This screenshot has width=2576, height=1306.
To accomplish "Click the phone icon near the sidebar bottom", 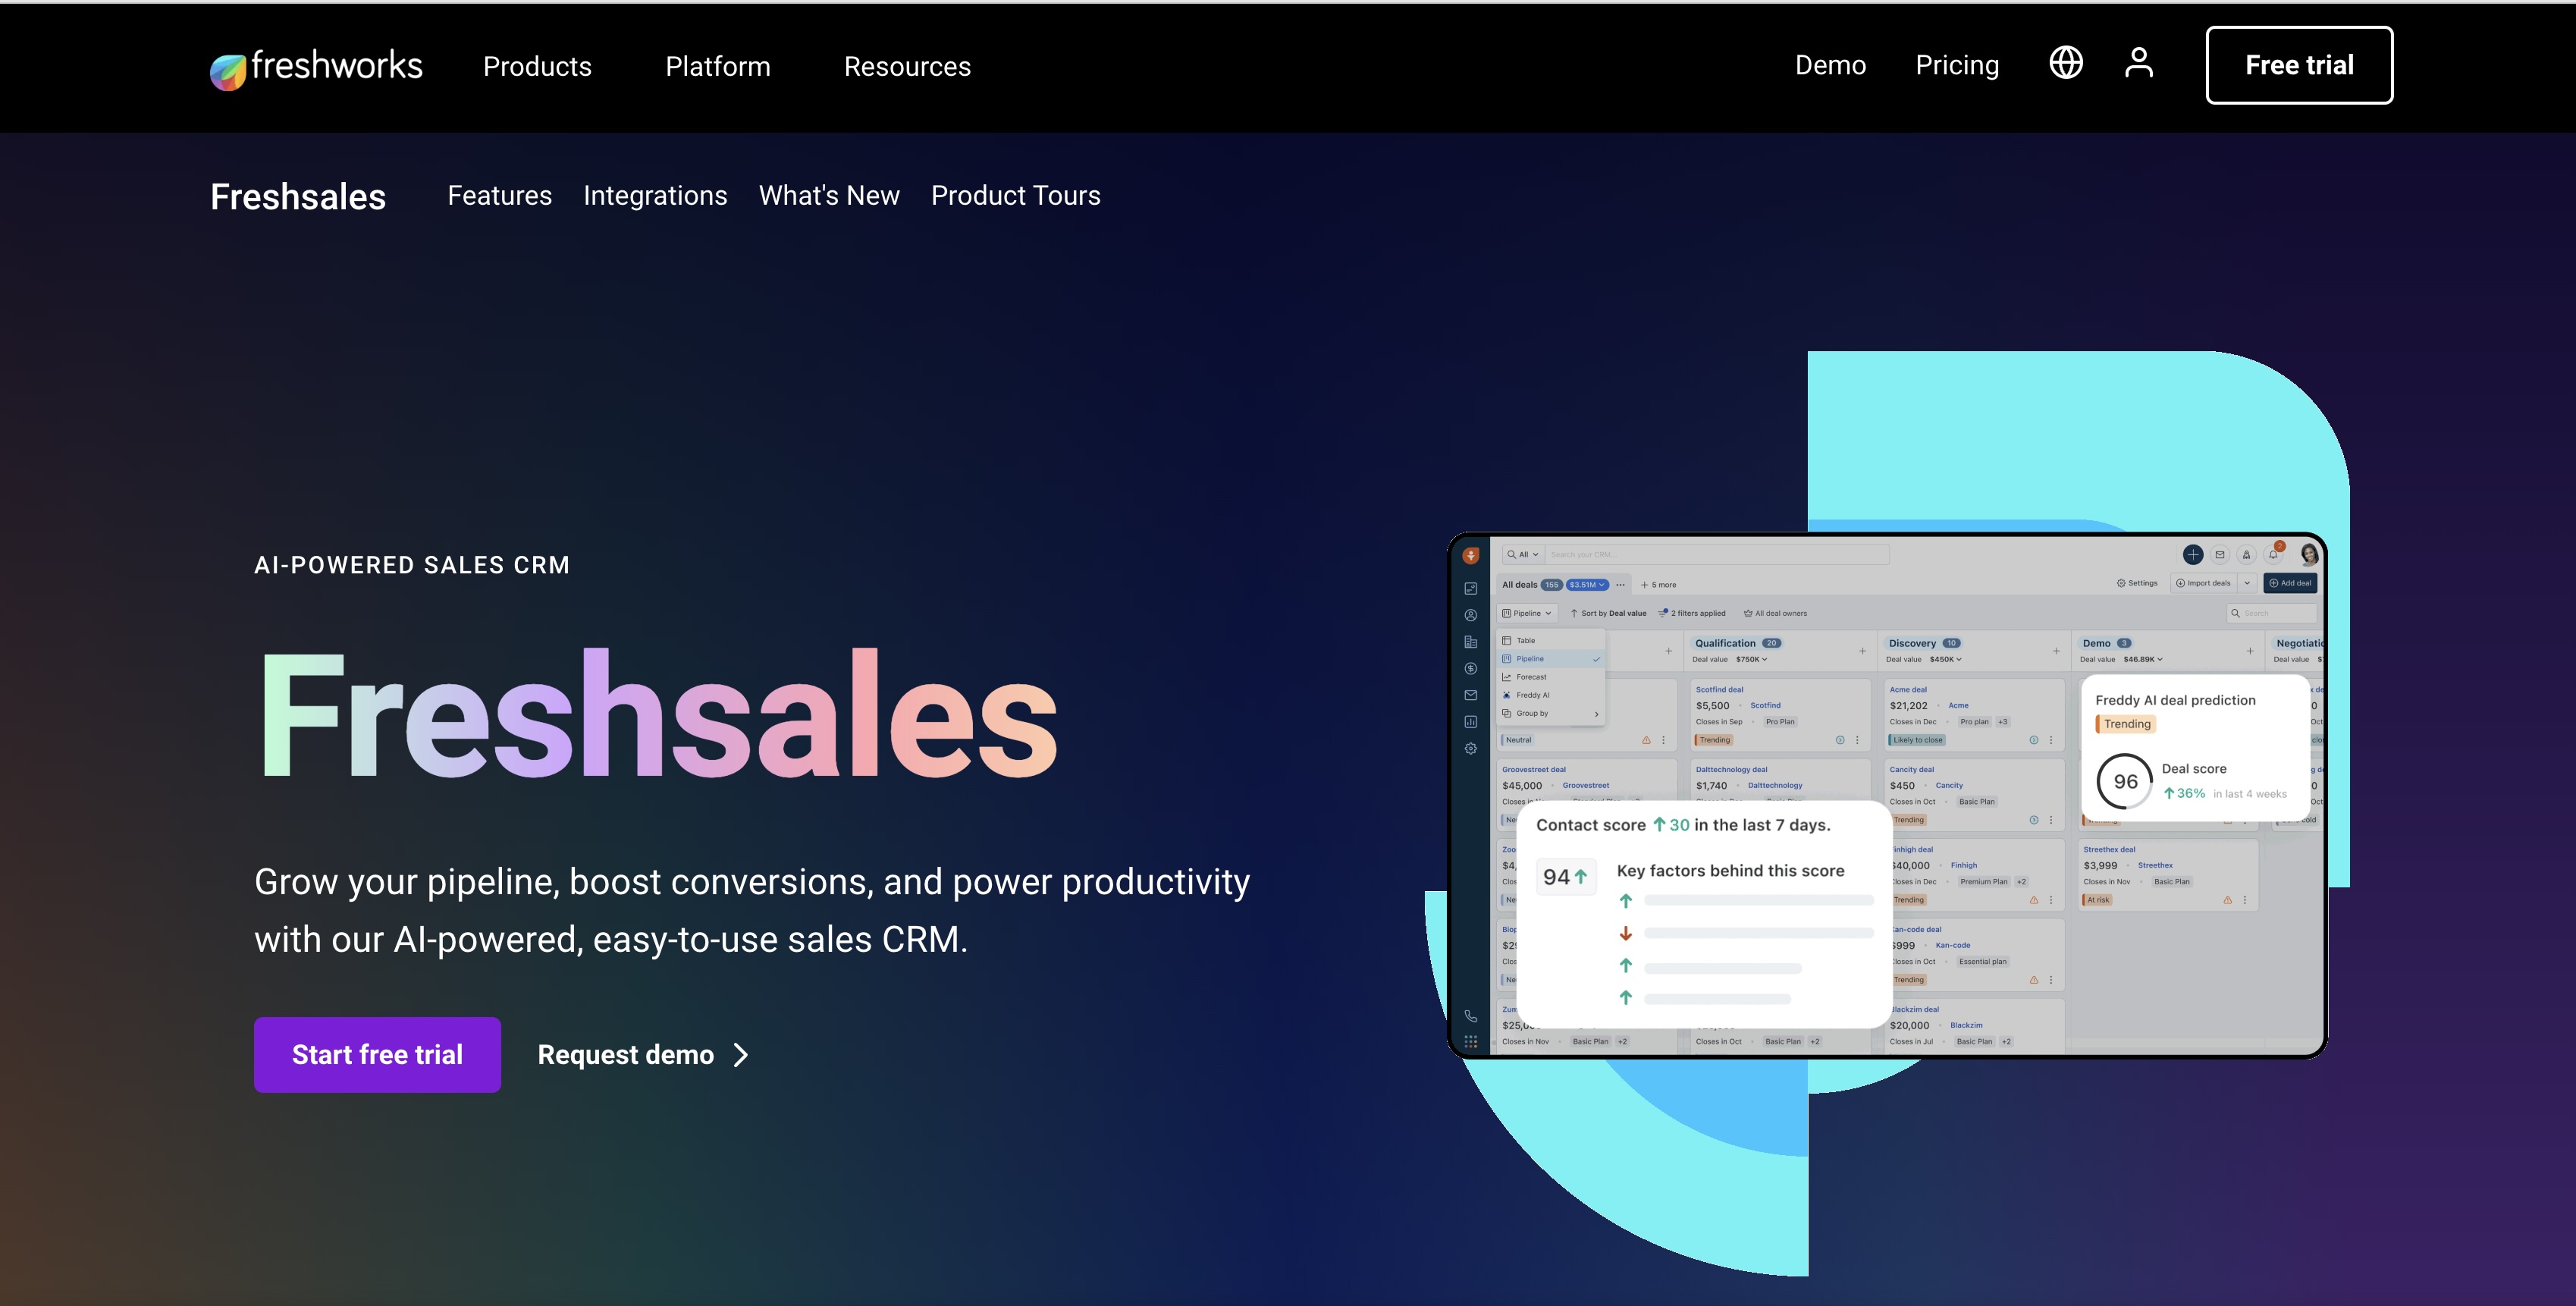I will 1470,1017.
